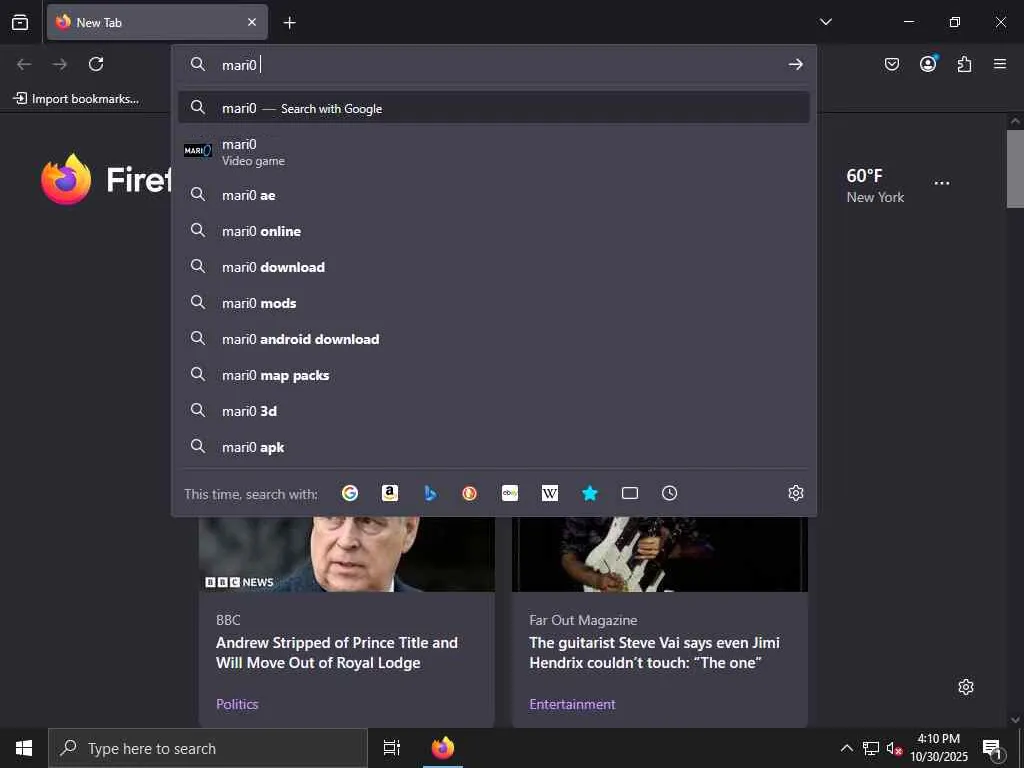Image resolution: width=1024 pixels, height=768 pixels.
Task: Open the list all tabs chevron
Action: click(825, 22)
